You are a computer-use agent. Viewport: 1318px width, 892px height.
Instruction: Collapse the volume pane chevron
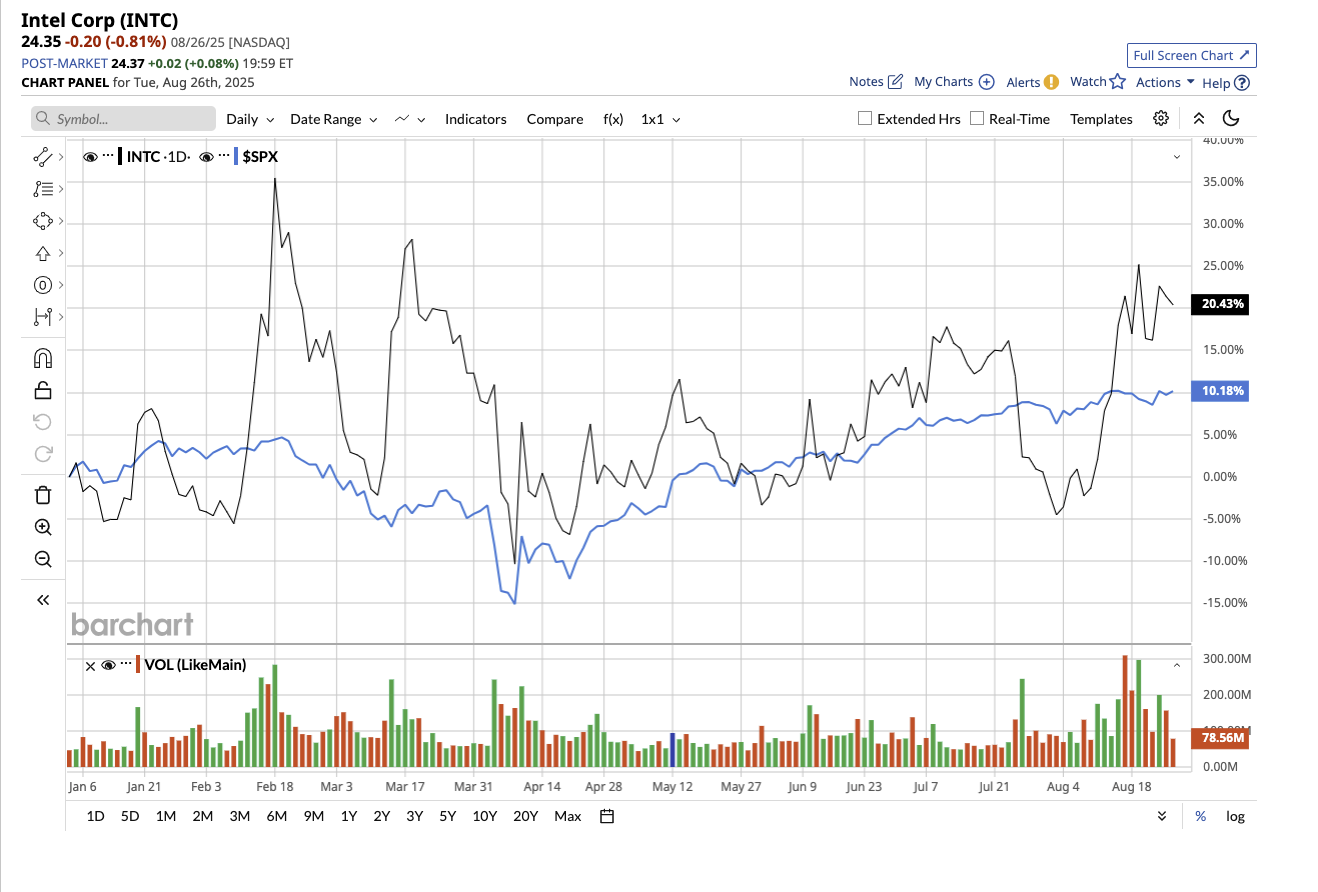pos(1176,665)
